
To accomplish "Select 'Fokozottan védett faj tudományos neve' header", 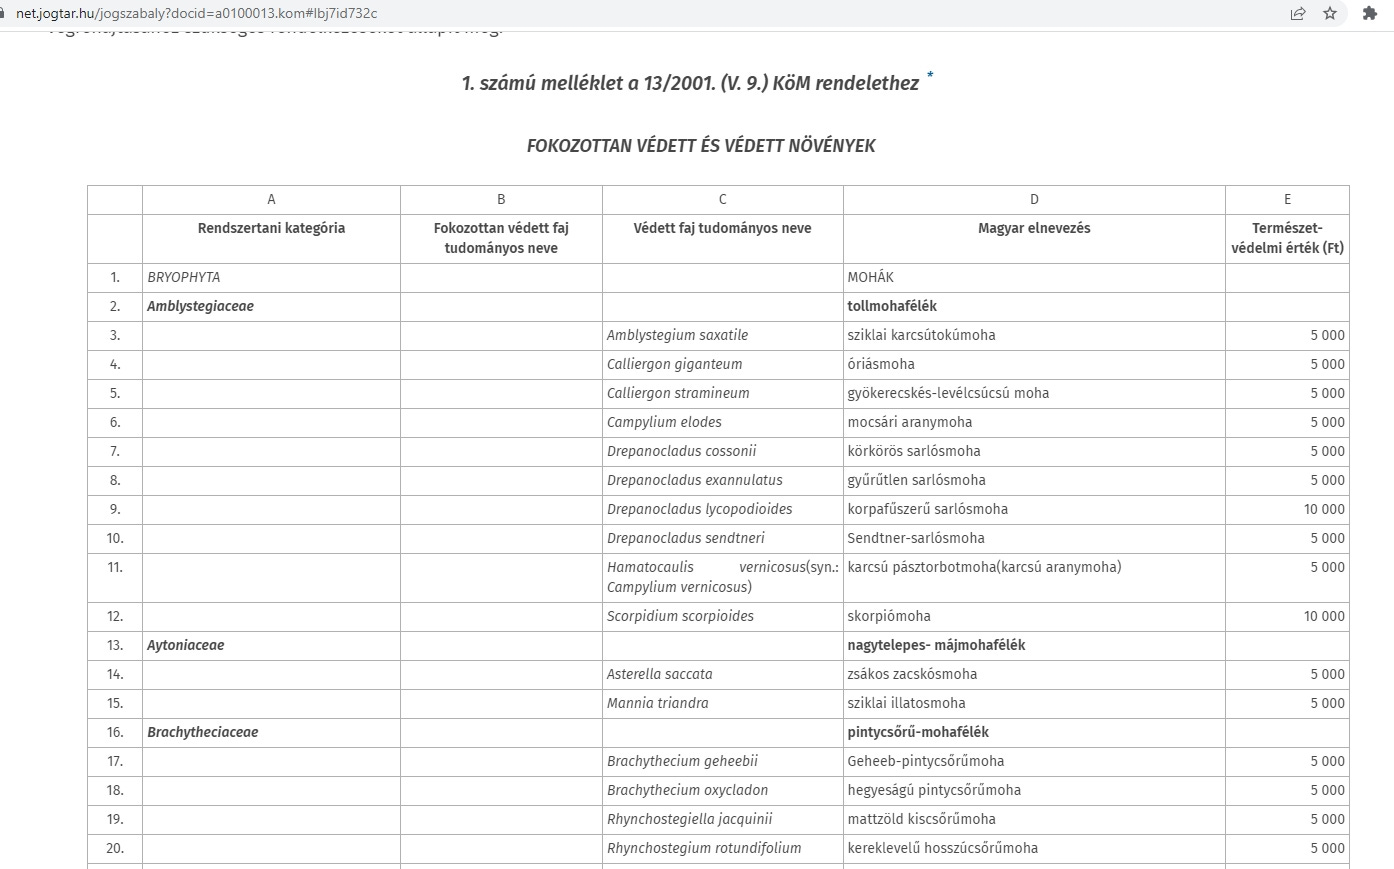I will (x=501, y=238).
